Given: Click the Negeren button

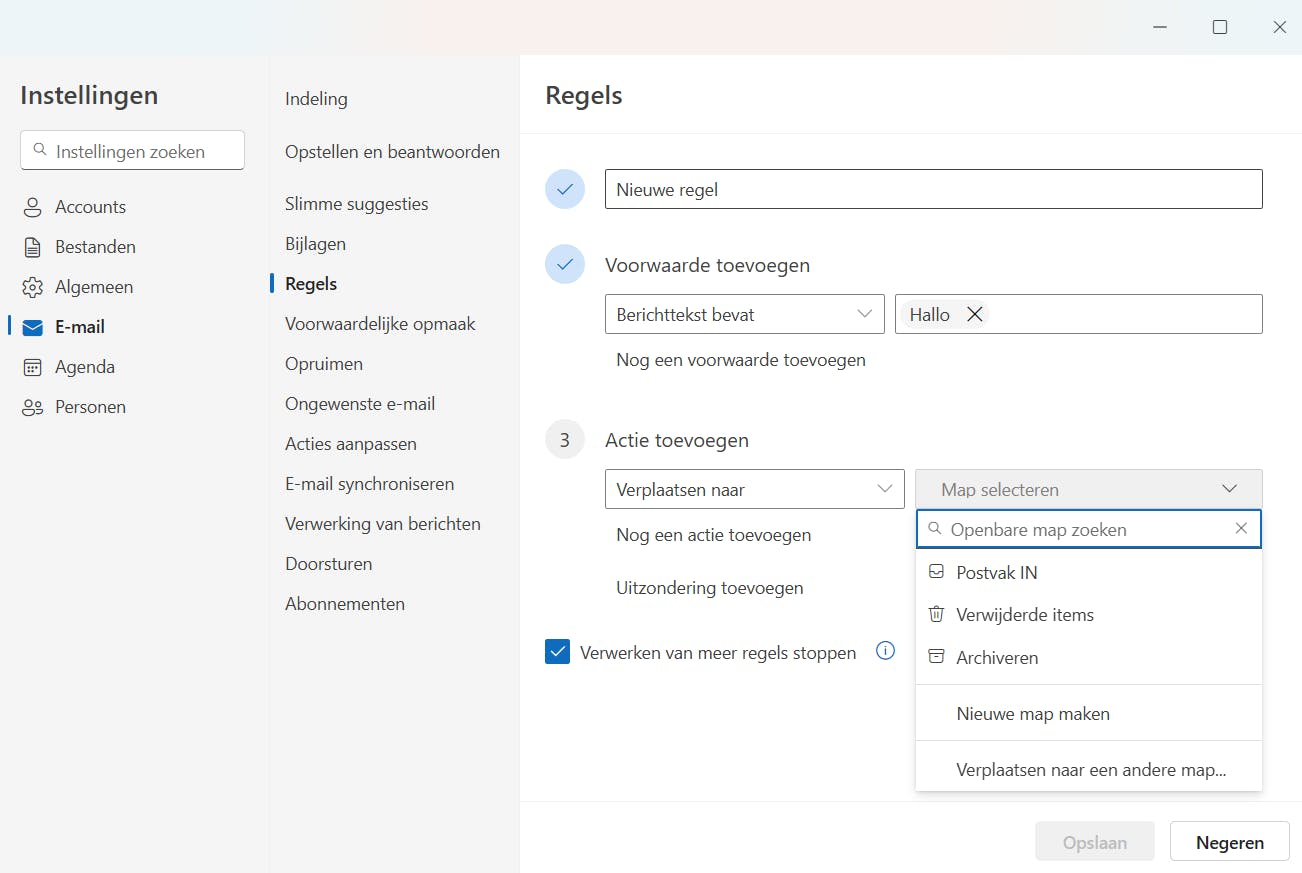Looking at the screenshot, I should click(x=1229, y=842).
